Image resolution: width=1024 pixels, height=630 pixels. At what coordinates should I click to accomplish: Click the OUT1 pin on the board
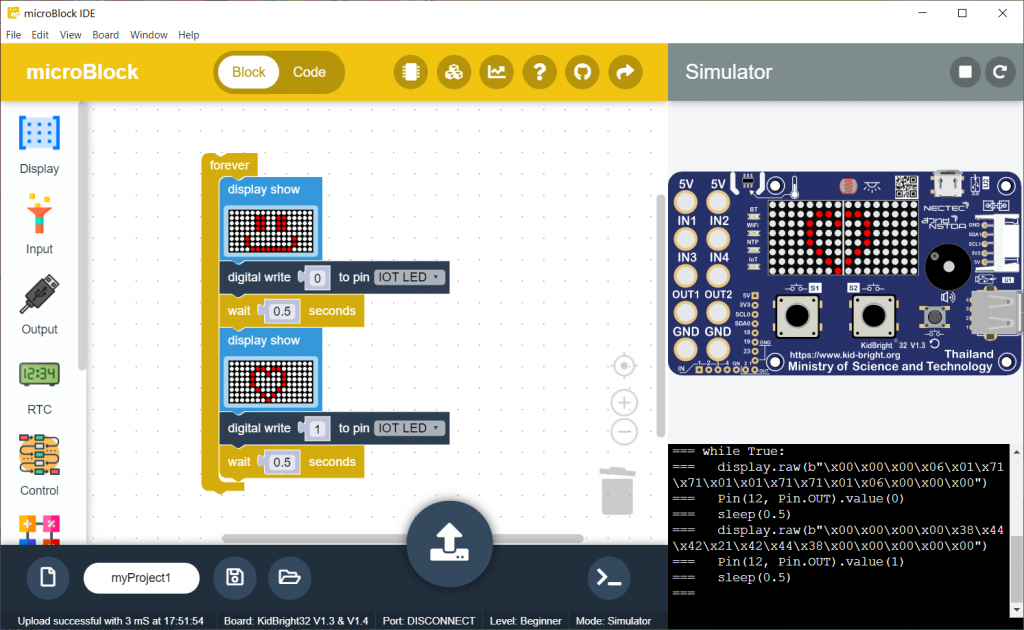(x=686, y=312)
